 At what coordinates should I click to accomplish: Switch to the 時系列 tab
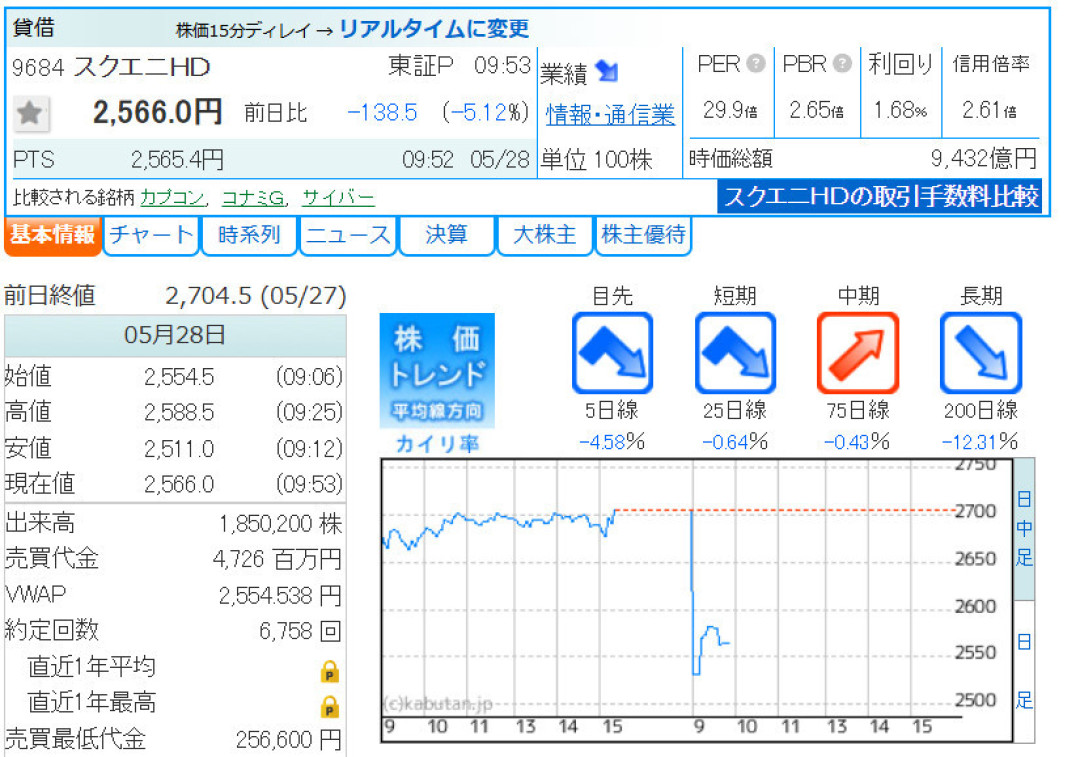coord(249,236)
